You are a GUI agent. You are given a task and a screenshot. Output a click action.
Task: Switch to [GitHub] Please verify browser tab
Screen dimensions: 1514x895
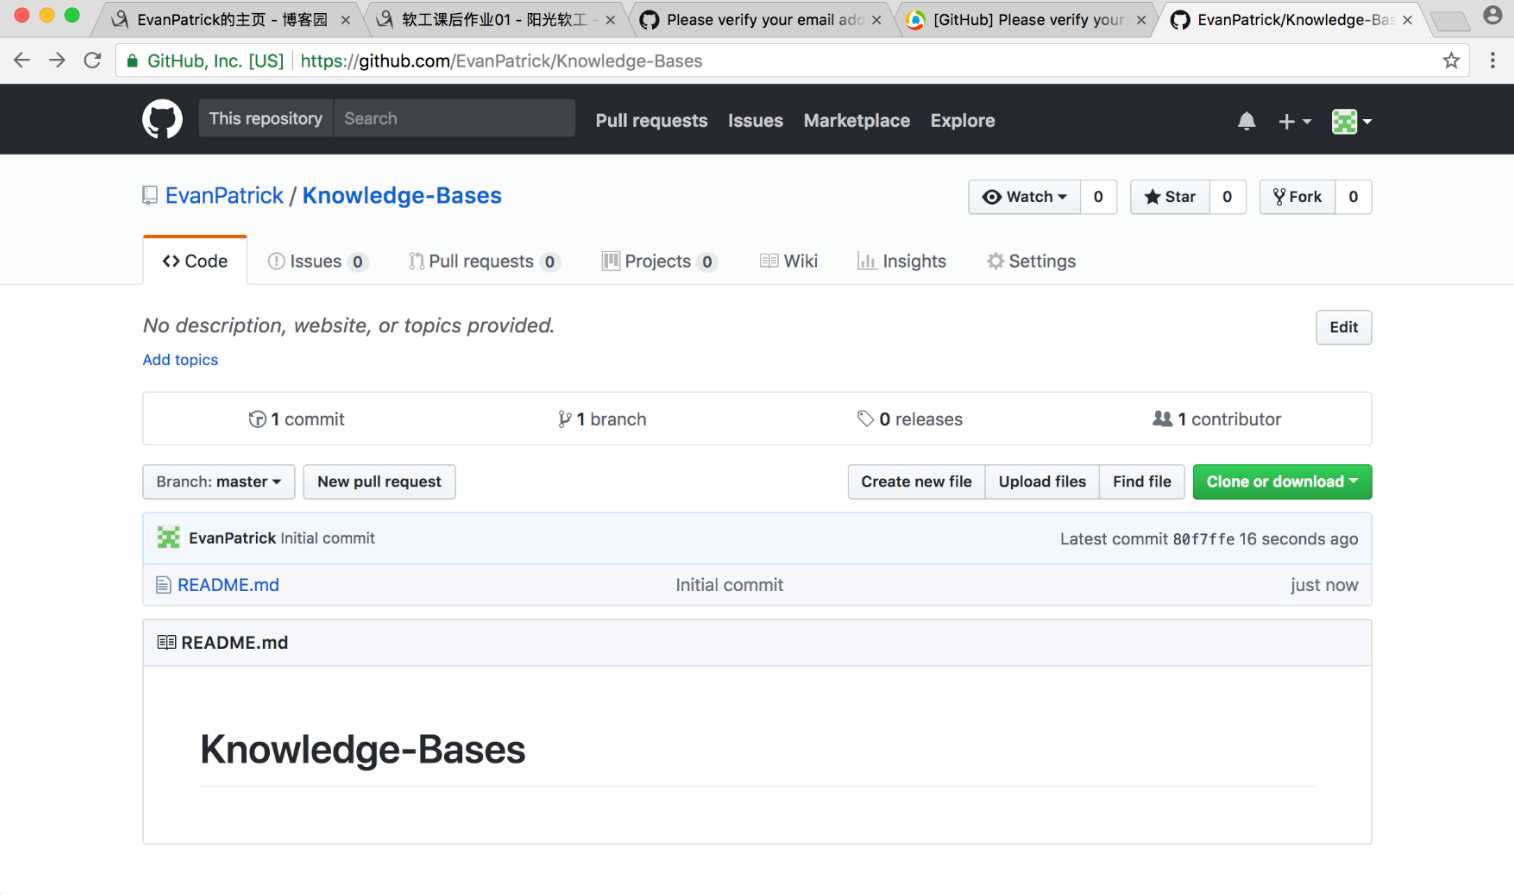(1027, 20)
